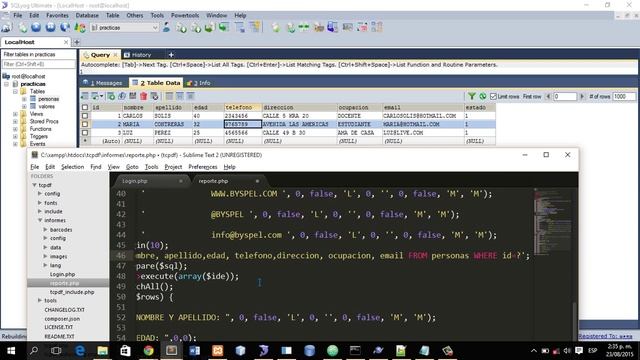Image resolution: width=640 pixels, height=360 pixels.
Task: Open the export dropdown arrow in result toolbar
Action: point(101,96)
